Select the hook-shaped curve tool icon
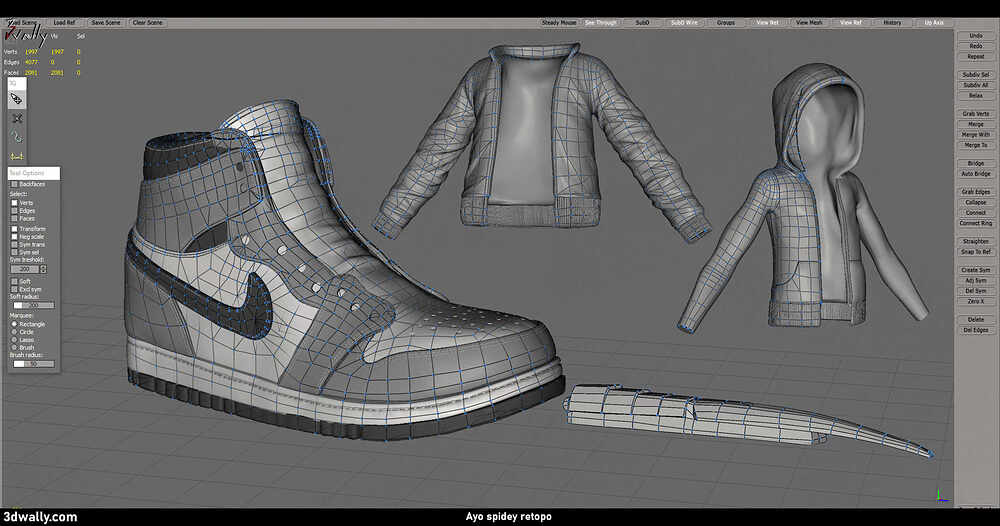The height and width of the screenshot is (526, 1000). (17, 137)
